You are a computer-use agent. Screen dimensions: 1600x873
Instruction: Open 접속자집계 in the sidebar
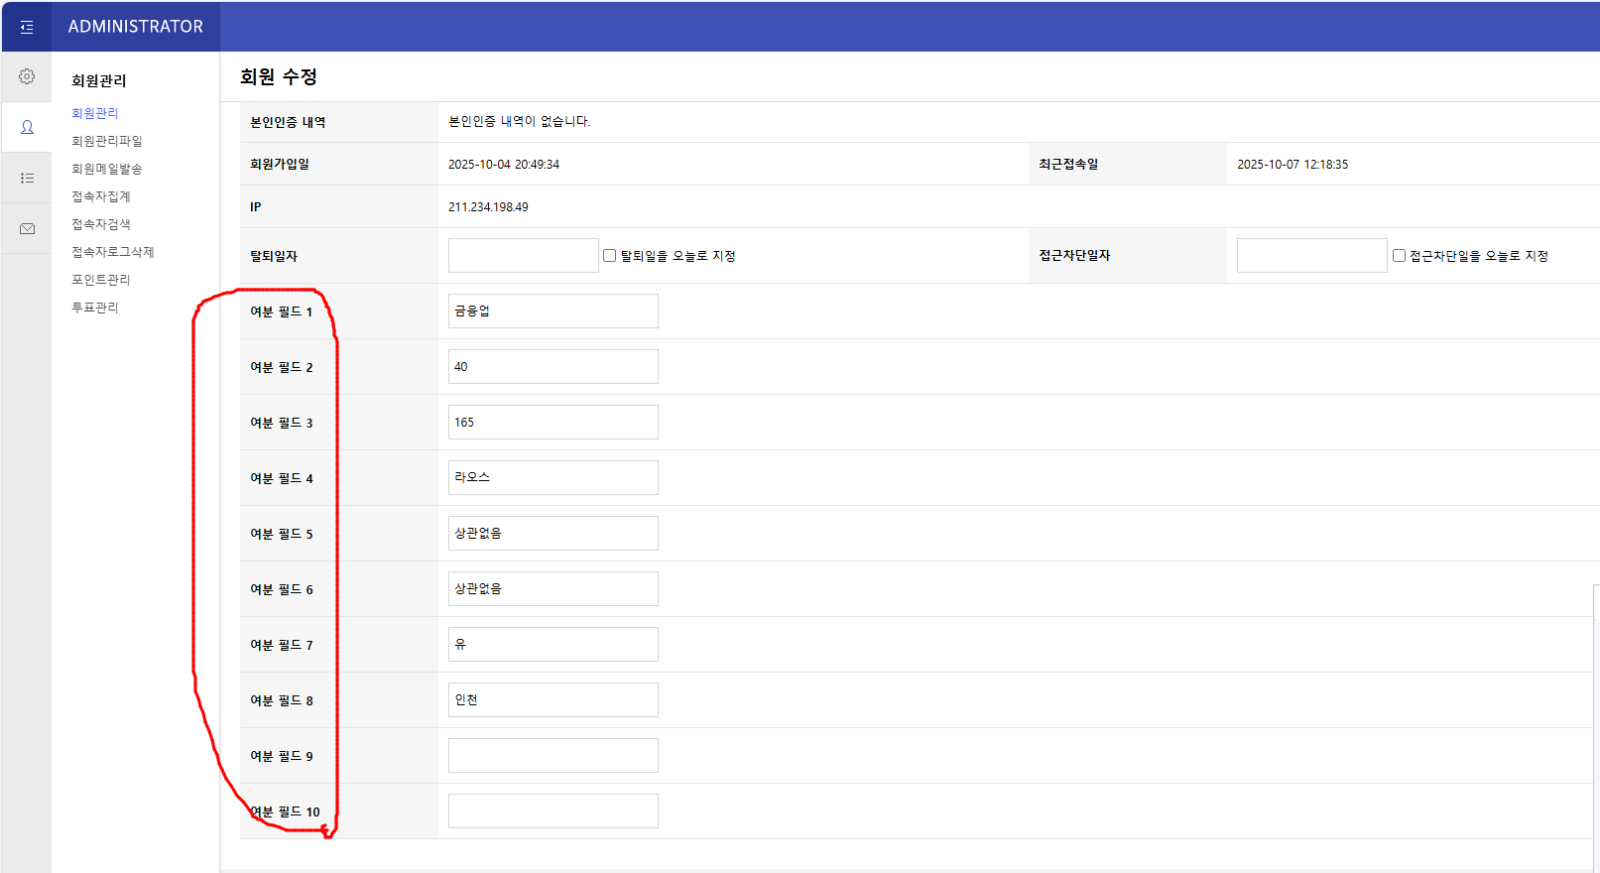click(x=101, y=197)
